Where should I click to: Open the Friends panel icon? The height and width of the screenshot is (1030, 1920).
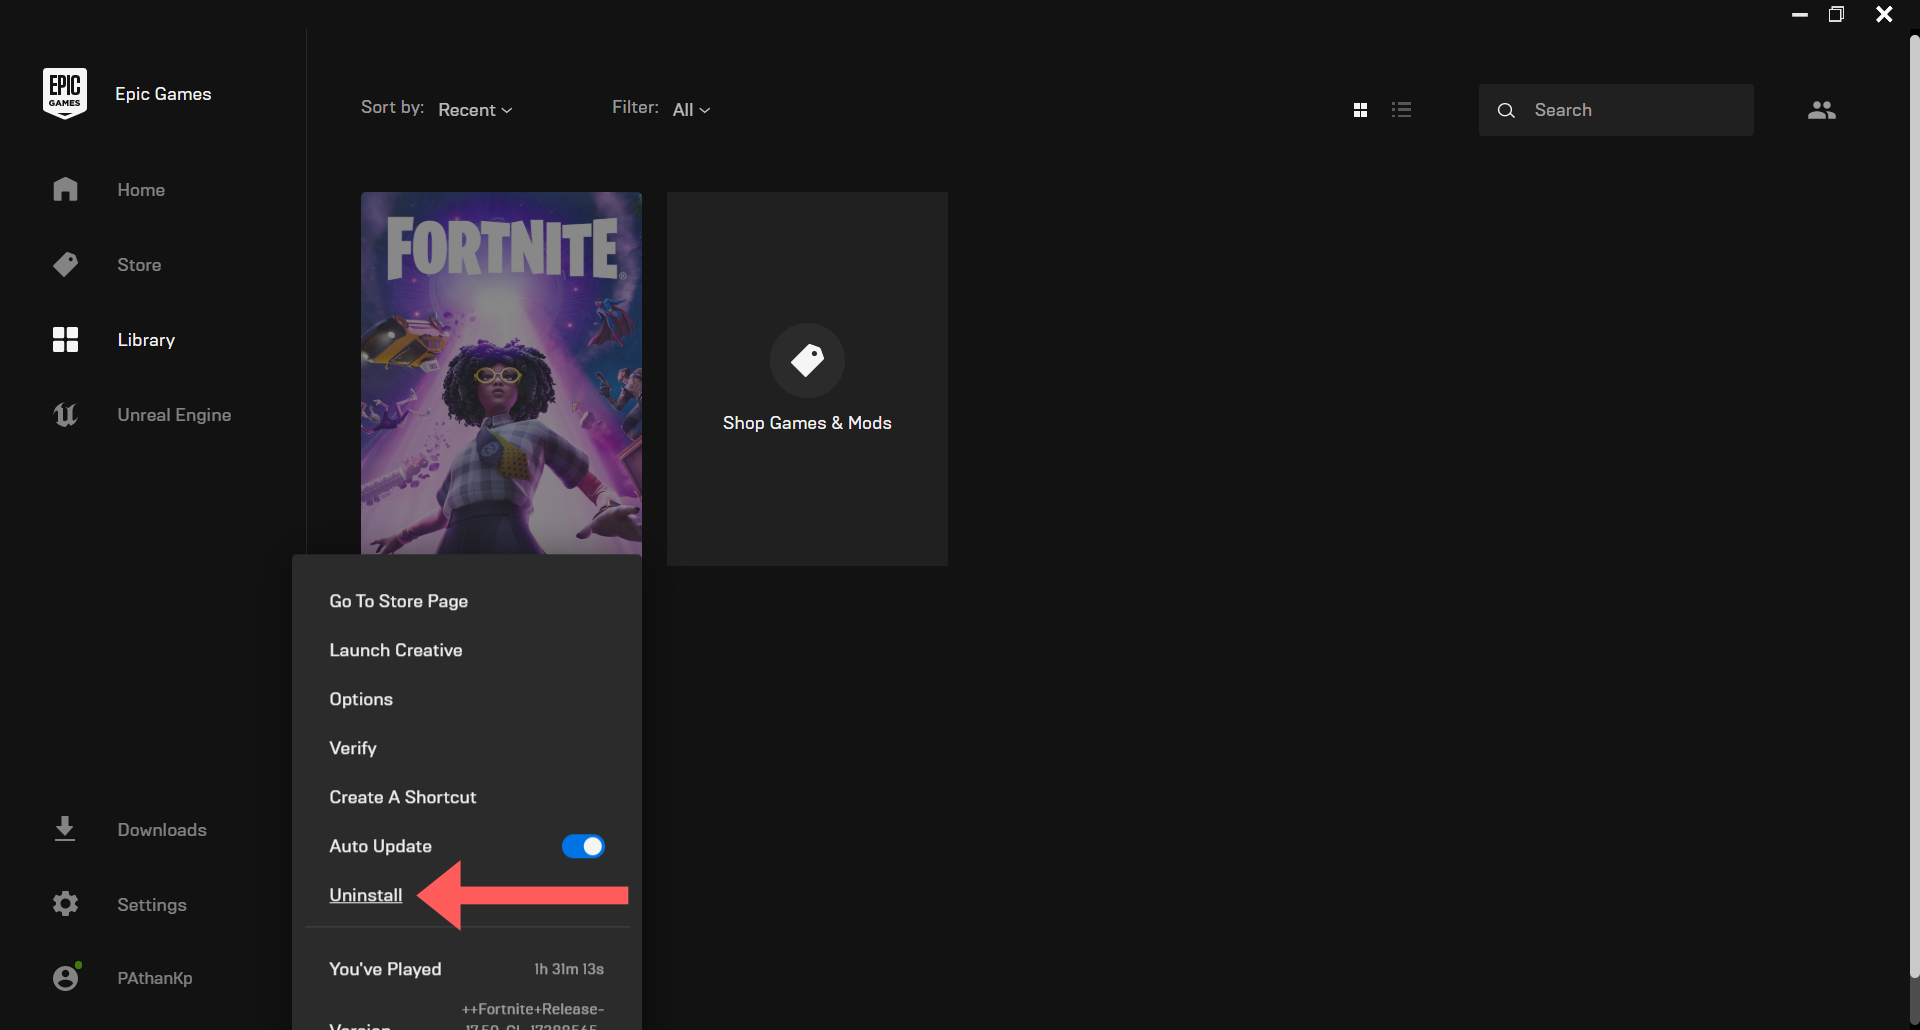pyautogui.click(x=1821, y=110)
